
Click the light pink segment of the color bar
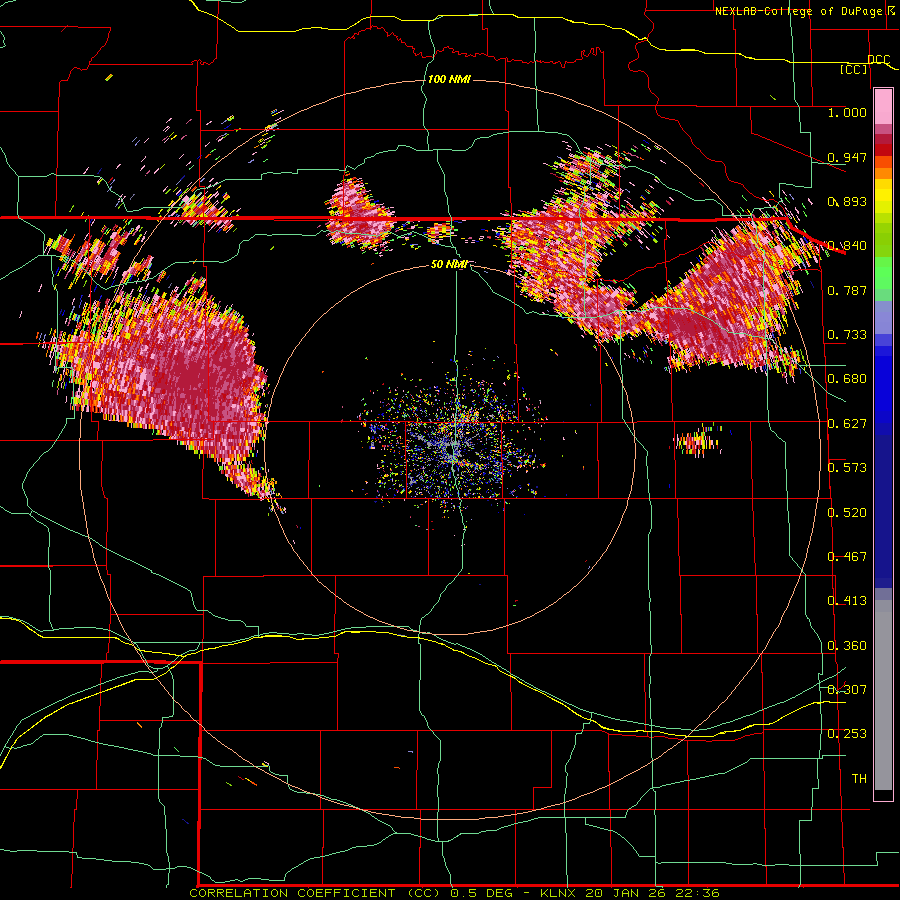(x=883, y=106)
